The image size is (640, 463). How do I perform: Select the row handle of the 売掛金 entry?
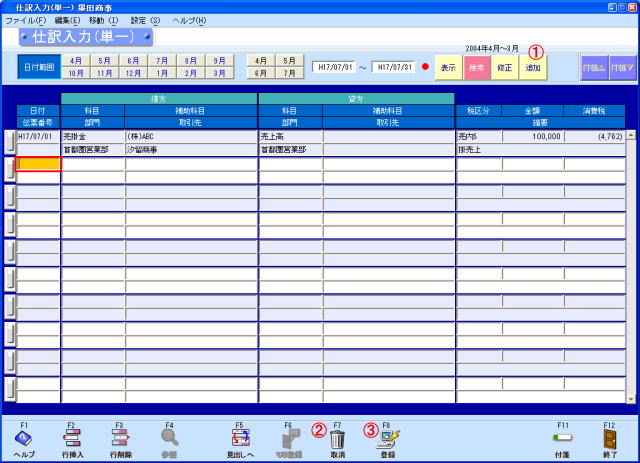tap(10, 142)
